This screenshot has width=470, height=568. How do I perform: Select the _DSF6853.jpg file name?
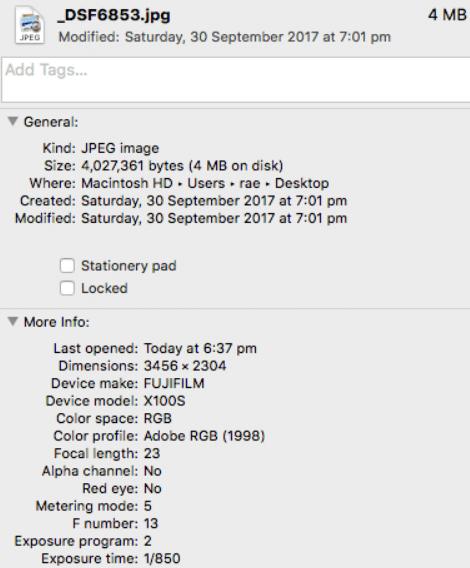[114, 15]
